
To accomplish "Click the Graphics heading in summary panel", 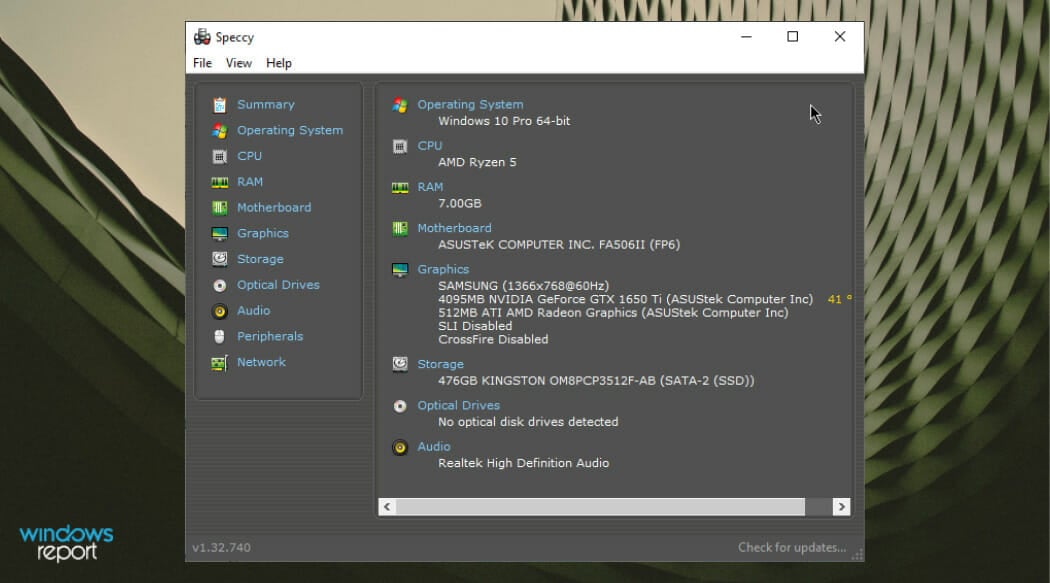I will pyautogui.click(x=443, y=269).
